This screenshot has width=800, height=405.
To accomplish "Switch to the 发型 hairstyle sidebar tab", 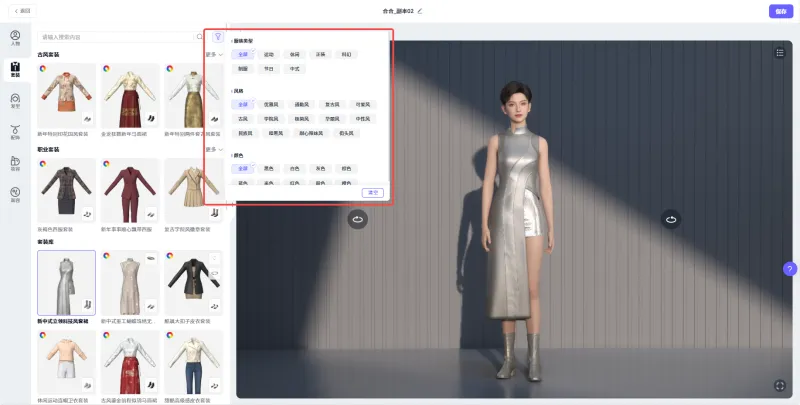I will coord(15,101).
